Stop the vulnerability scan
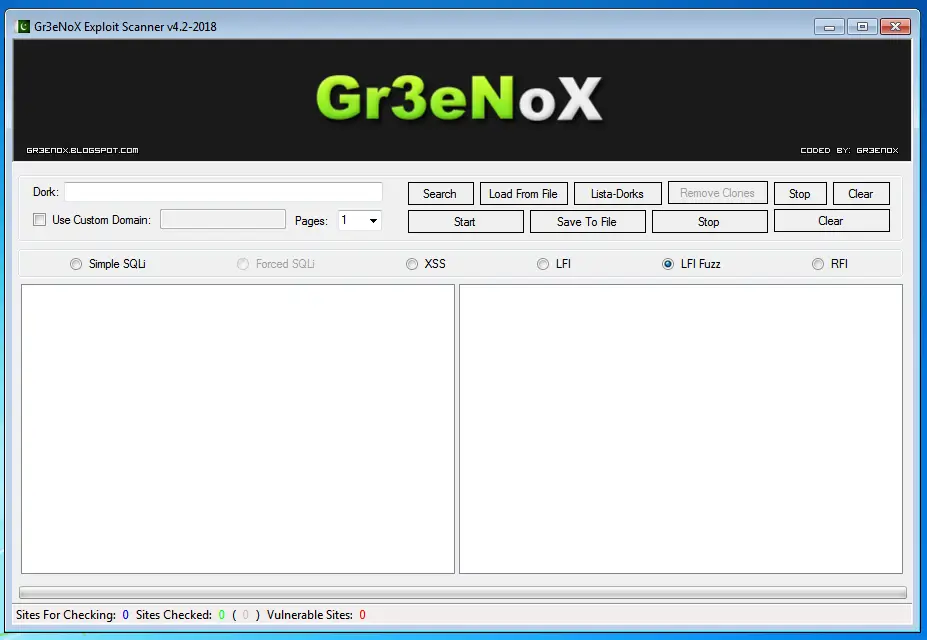The image size is (927, 640). (709, 221)
